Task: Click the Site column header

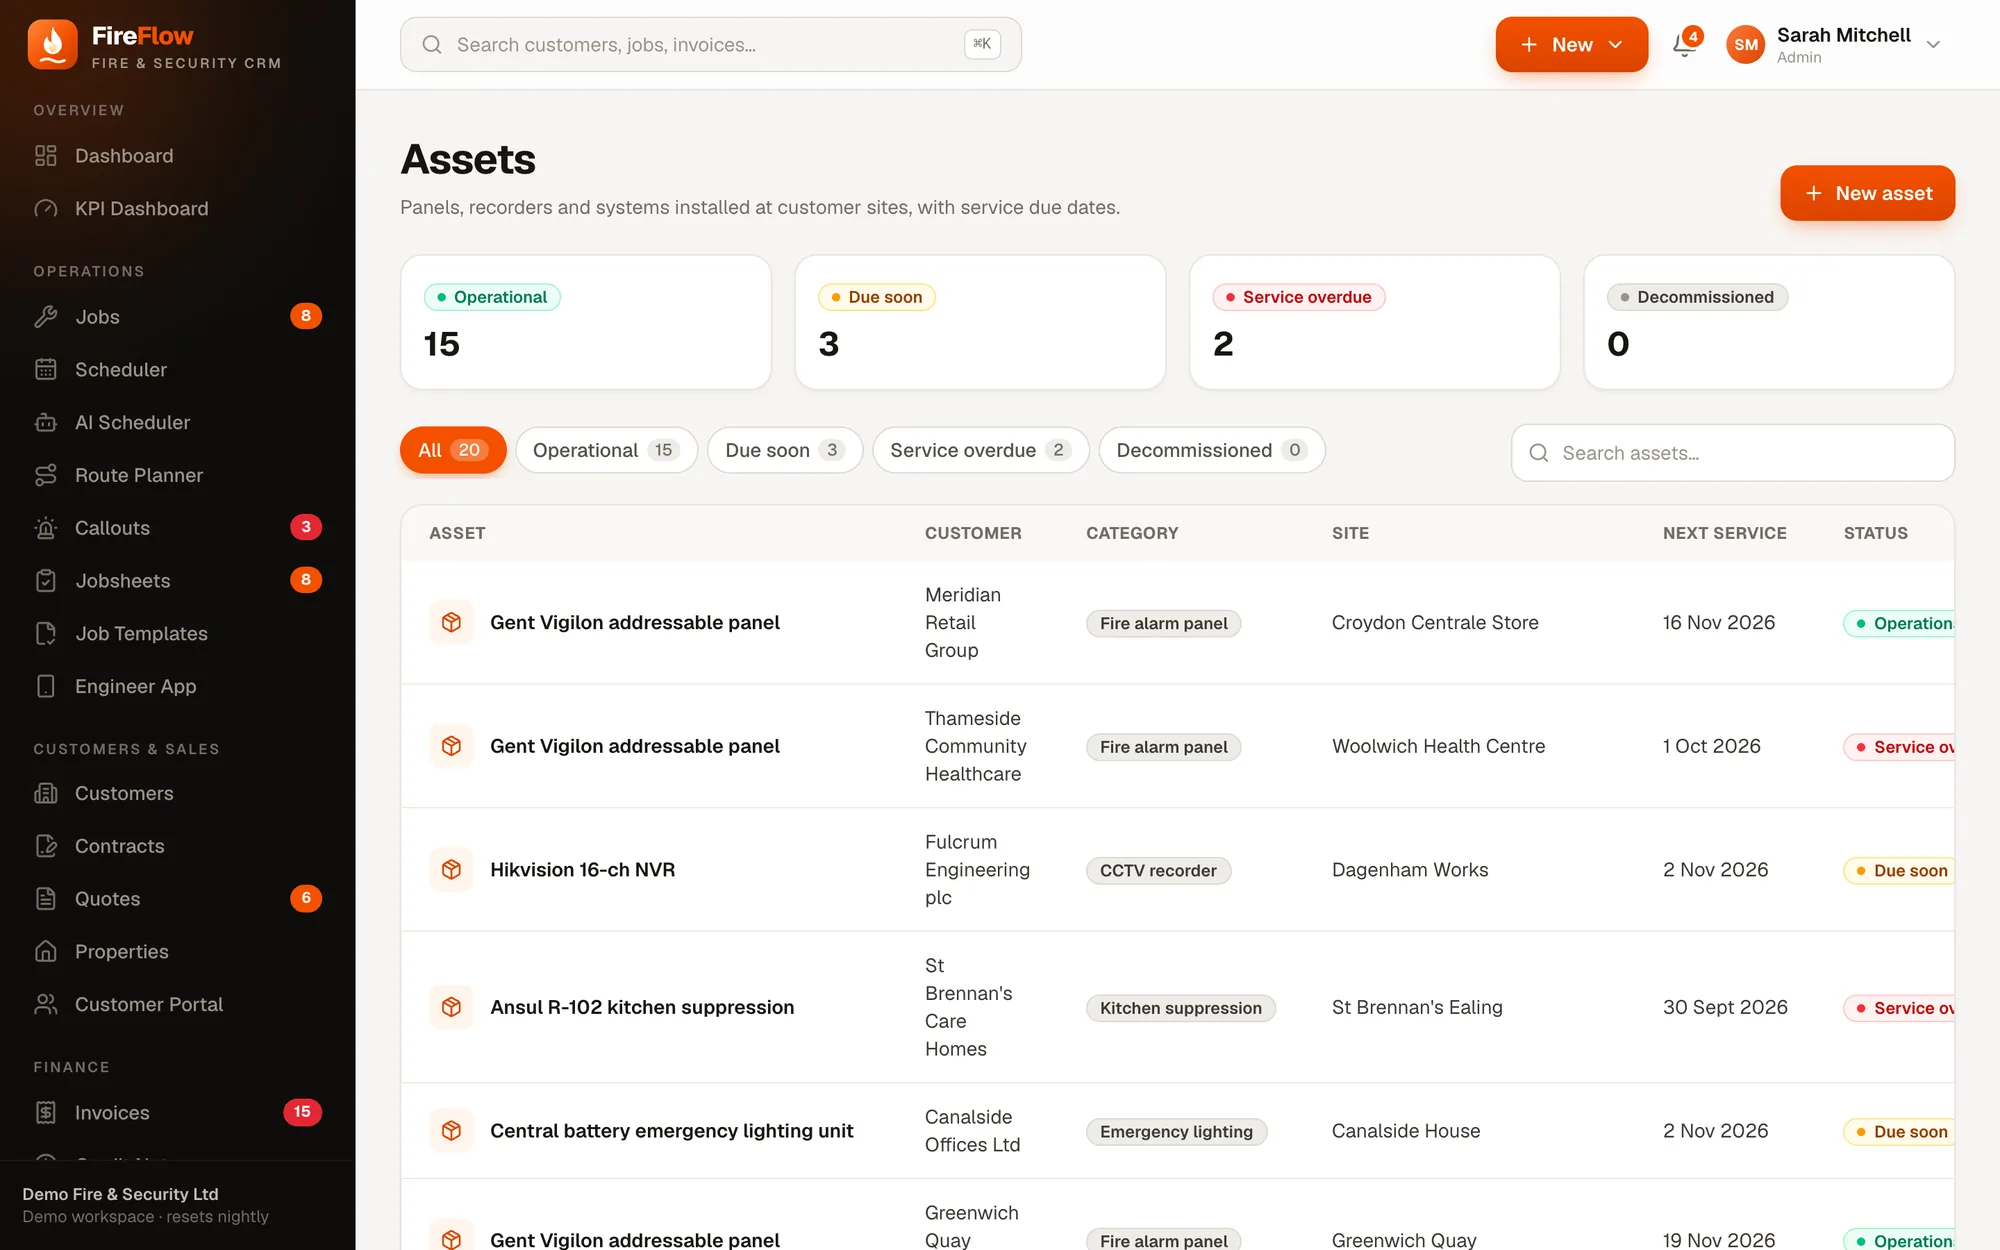Action: [1350, 533]
